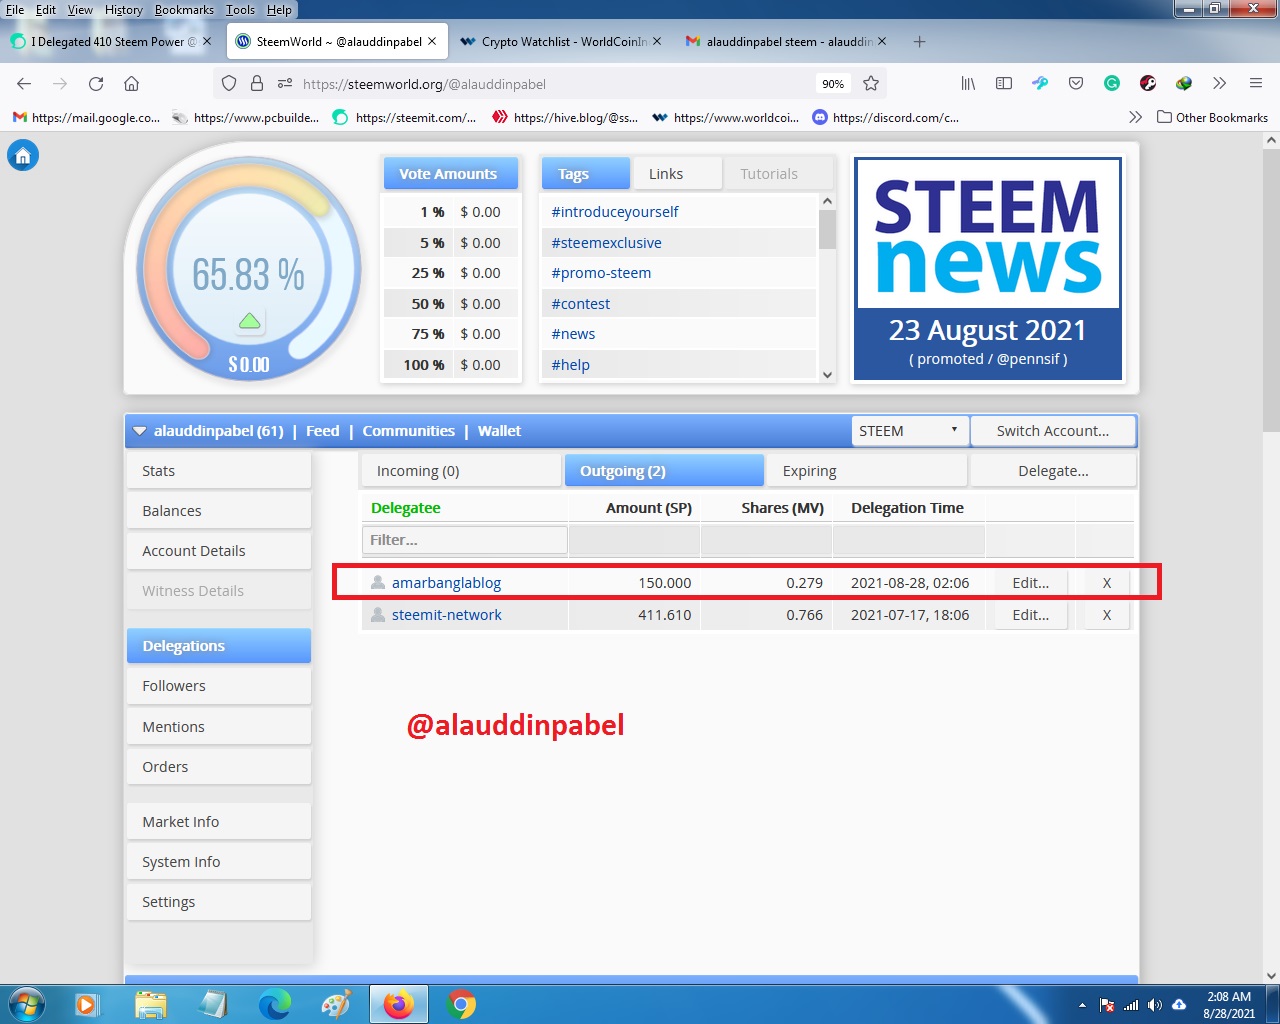Screen dimensions: 1280x1024
Task: Open the History menu
Action: (x=124, y=10)
